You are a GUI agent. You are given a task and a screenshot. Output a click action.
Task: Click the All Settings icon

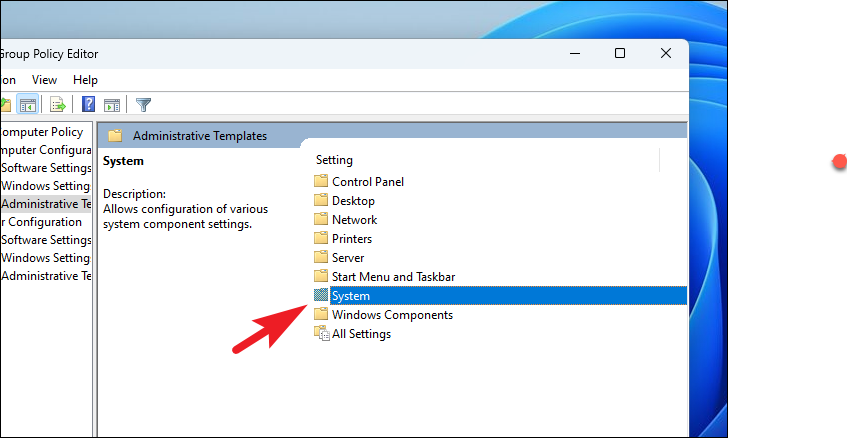click(321, 333)
